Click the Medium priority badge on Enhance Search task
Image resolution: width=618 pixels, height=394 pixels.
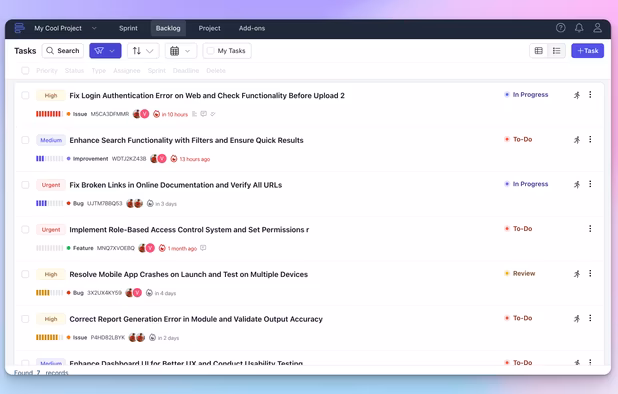(51, 140)
